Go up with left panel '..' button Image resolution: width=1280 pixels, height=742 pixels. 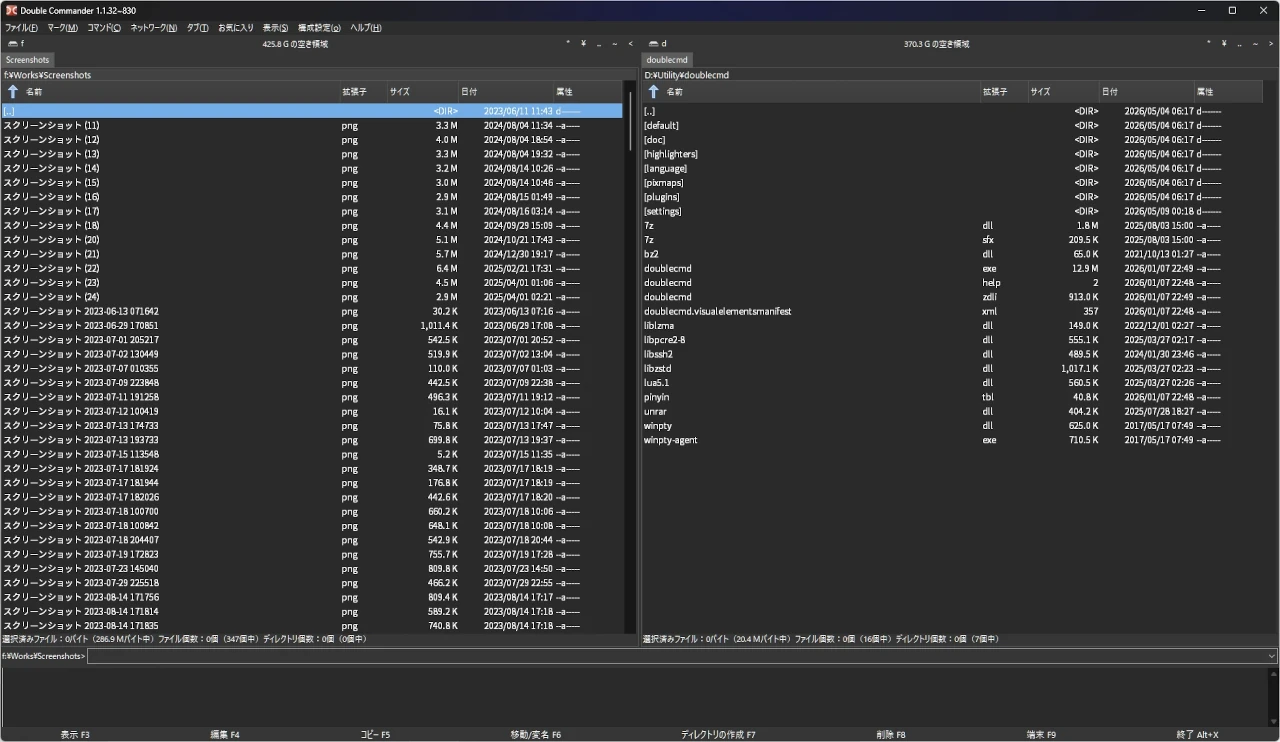pos(599,44)
